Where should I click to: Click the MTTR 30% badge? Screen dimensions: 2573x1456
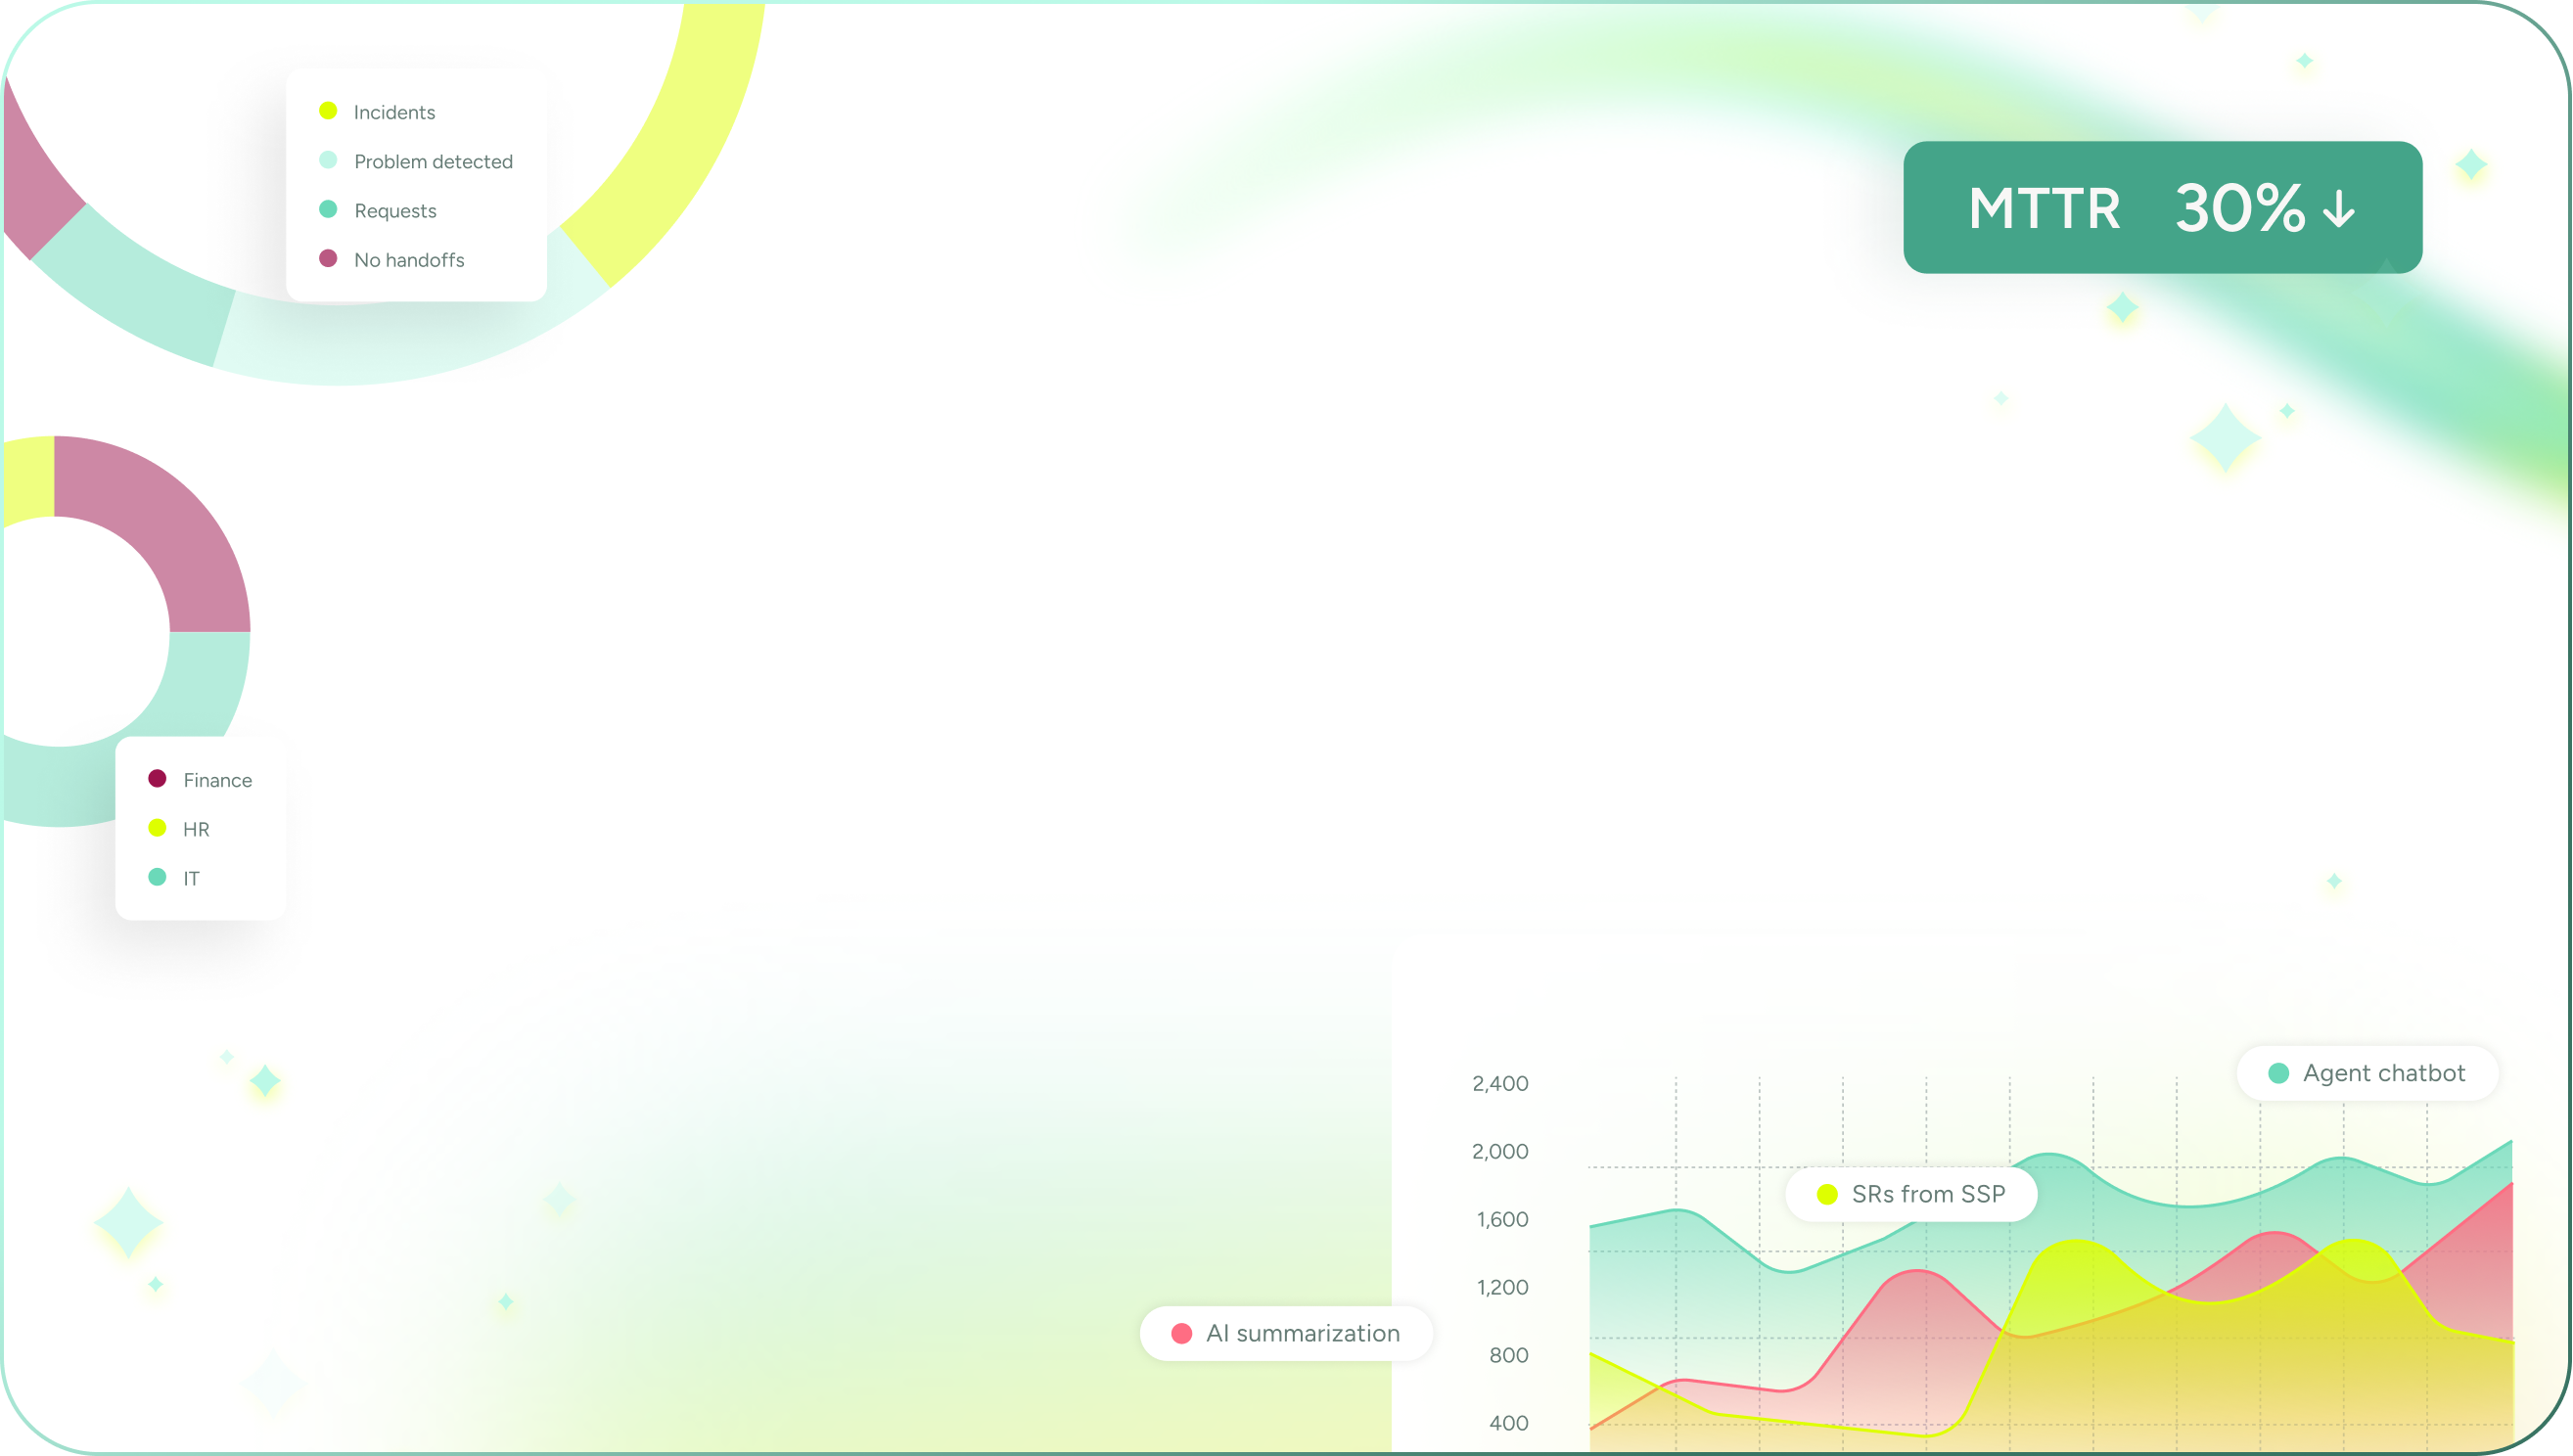[x=2161, y=207]
